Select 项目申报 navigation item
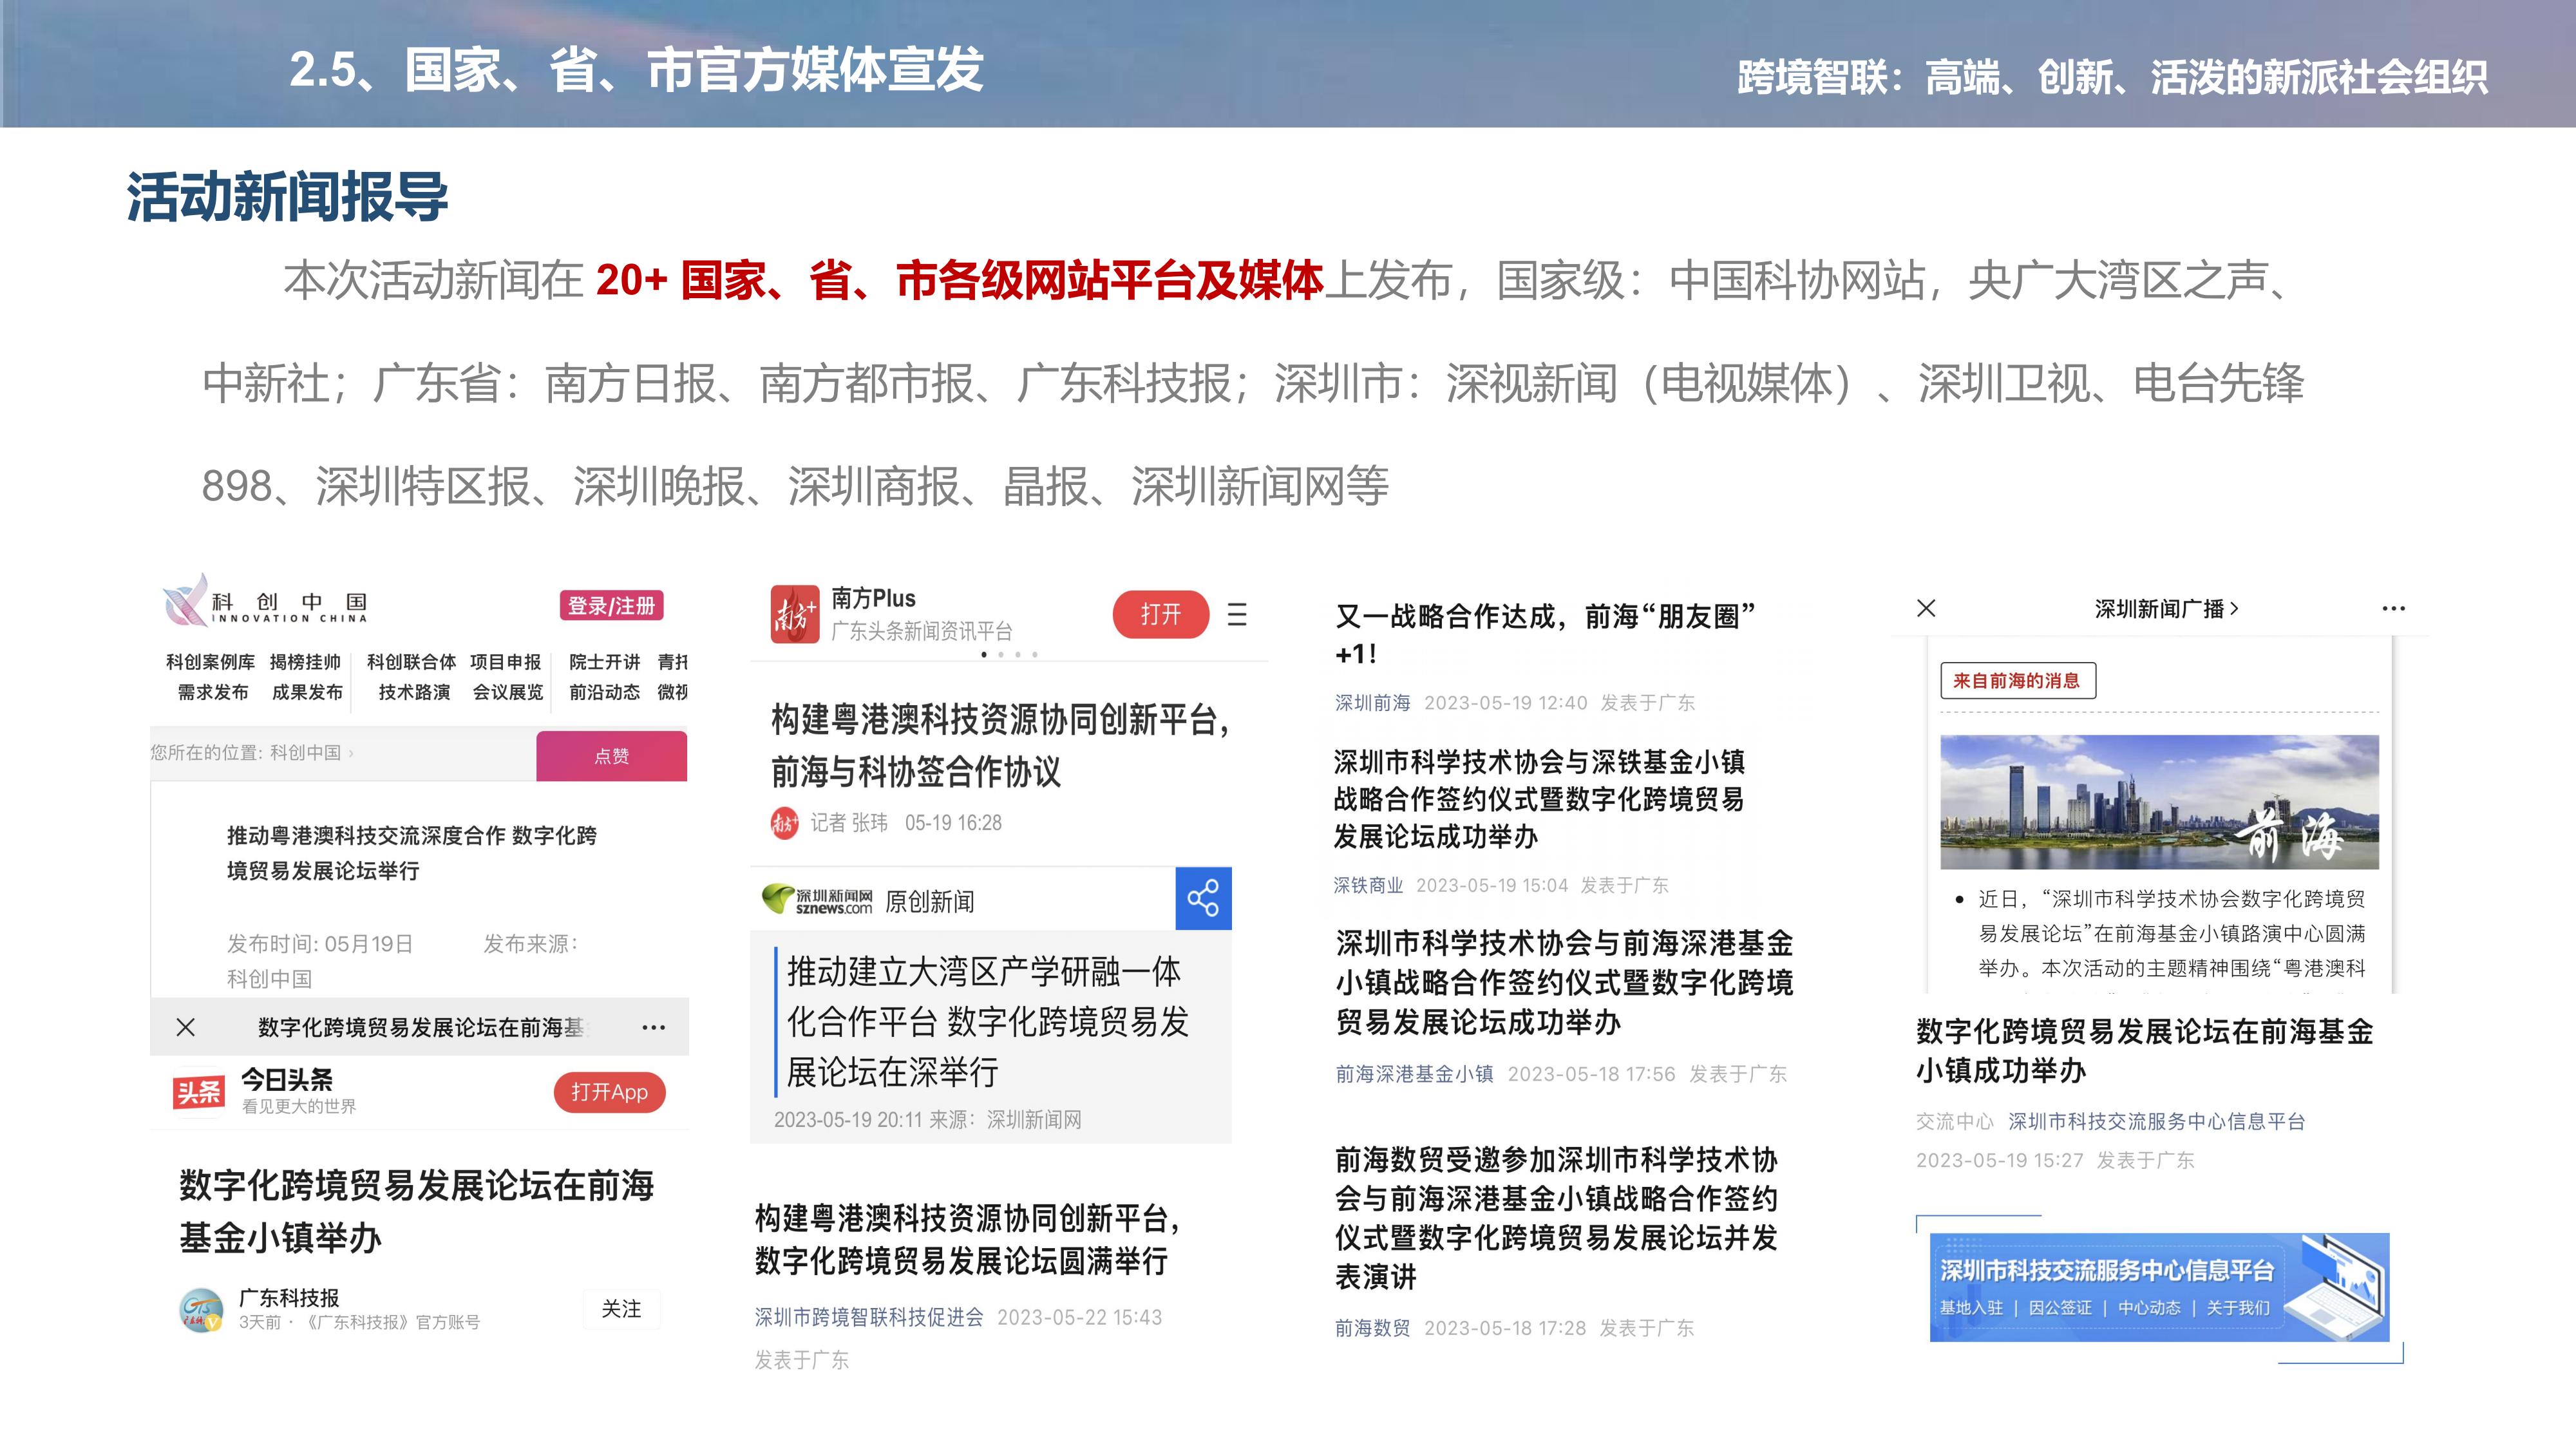The width and height of the screenshot is (2576, 1449). tap(505, 662)
